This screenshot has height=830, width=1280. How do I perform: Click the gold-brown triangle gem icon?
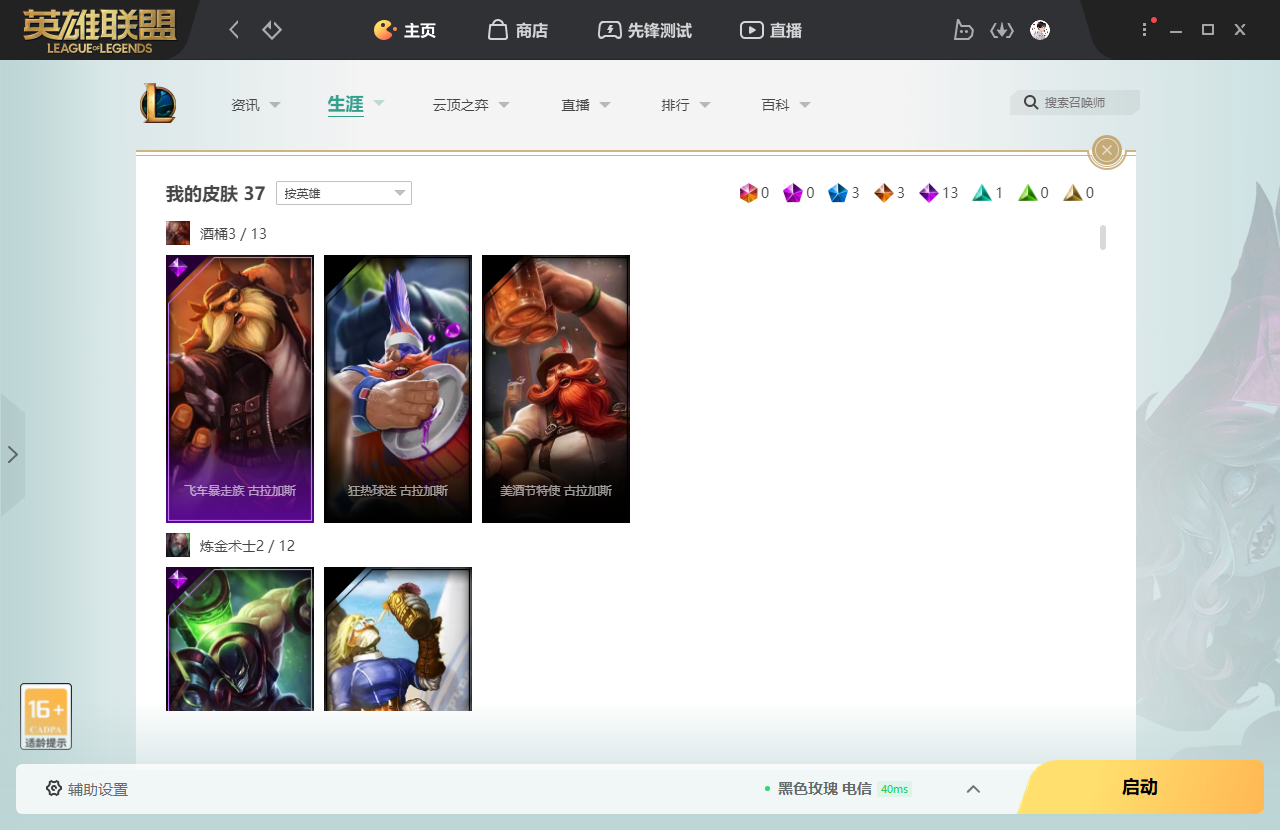[1073, 193]
